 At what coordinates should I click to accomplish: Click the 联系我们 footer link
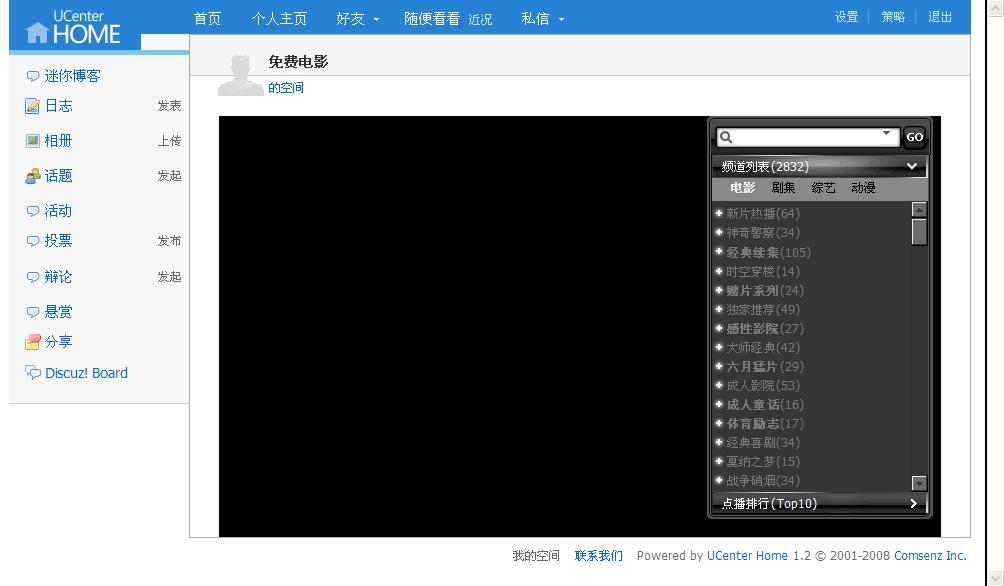[599, 556]
